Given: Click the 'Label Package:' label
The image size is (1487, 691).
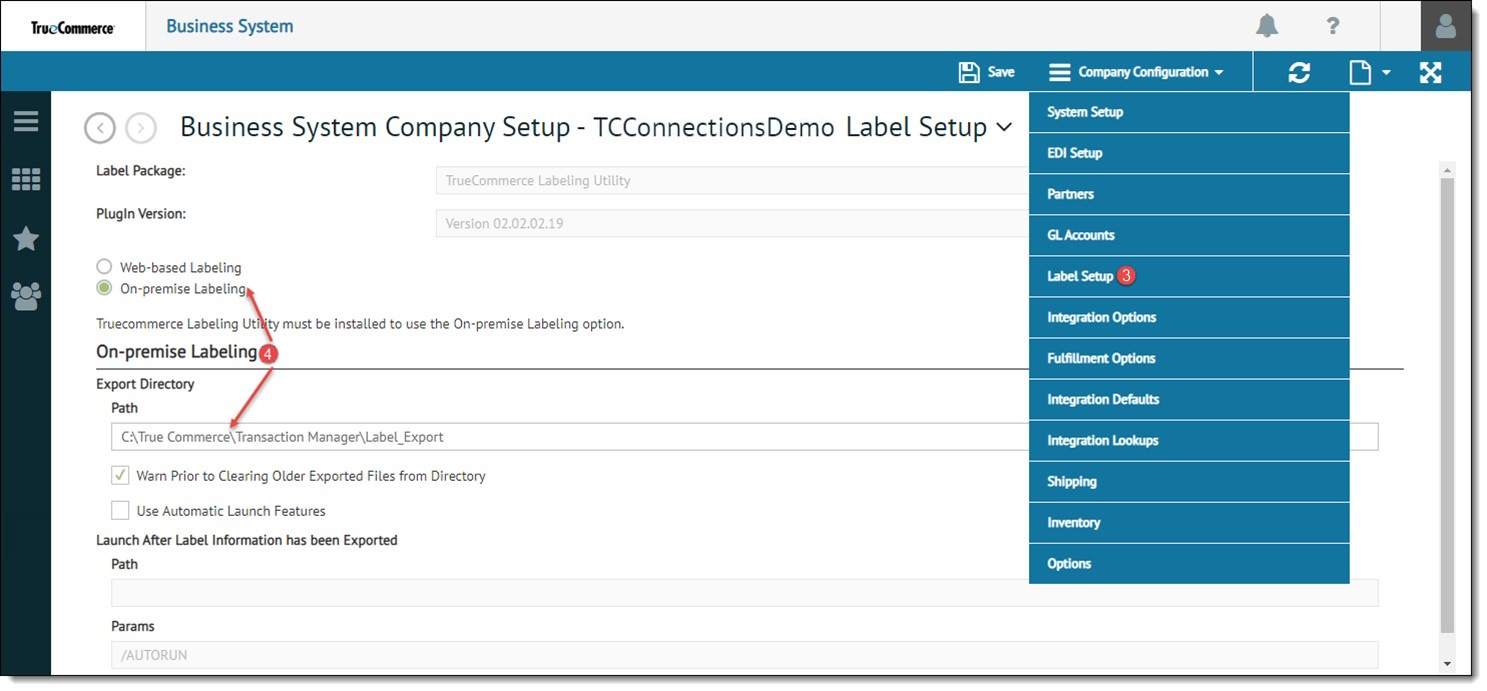Looking at the screenshot, I should point(141,171).
